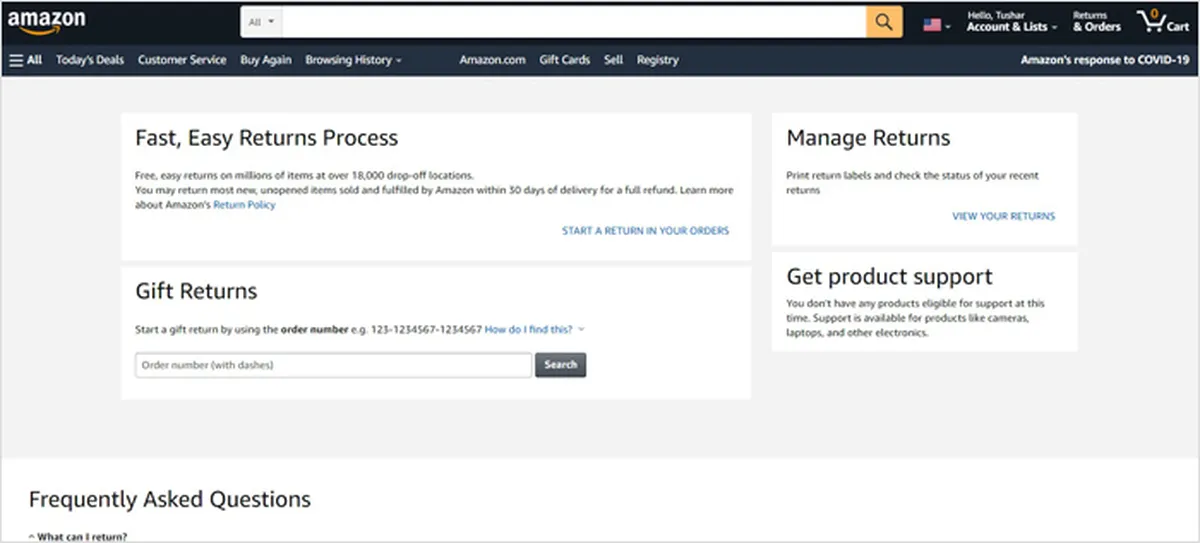
Task: Click in the main search box
Action: coord(574,22)
